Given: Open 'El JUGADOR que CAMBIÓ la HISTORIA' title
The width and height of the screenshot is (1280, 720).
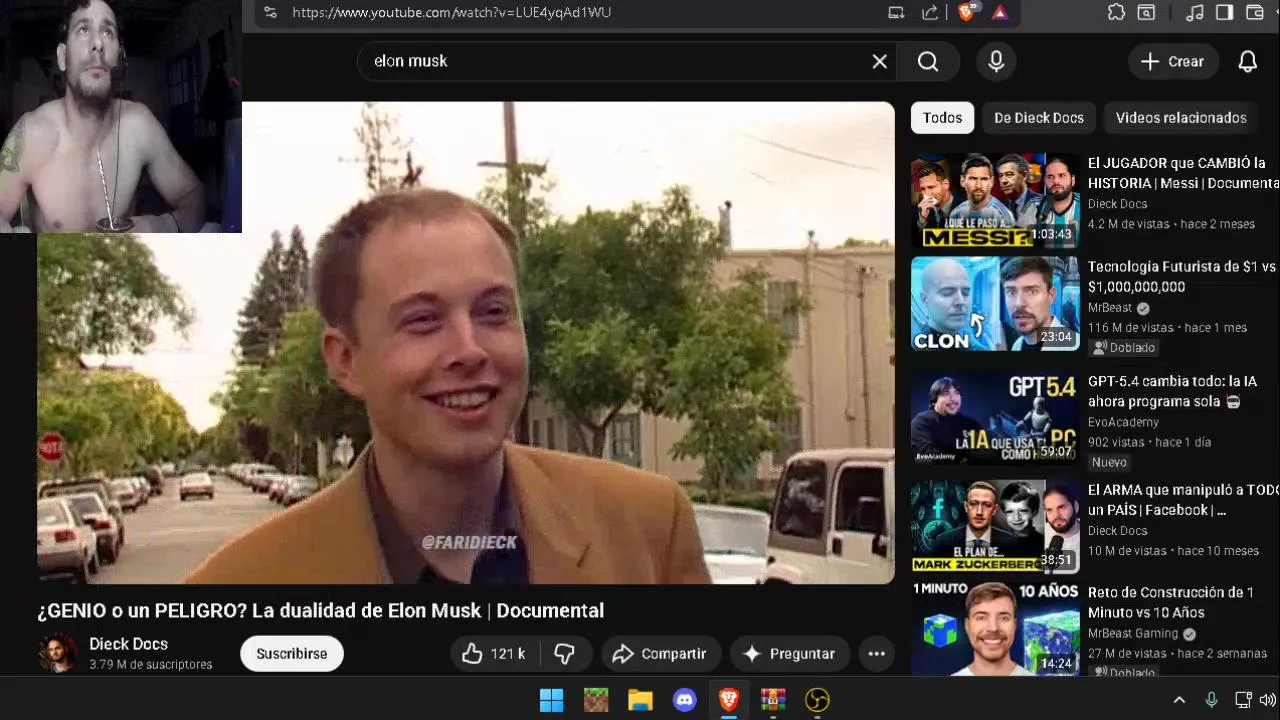Looking at the screenshot, I should click(1183, 173).
